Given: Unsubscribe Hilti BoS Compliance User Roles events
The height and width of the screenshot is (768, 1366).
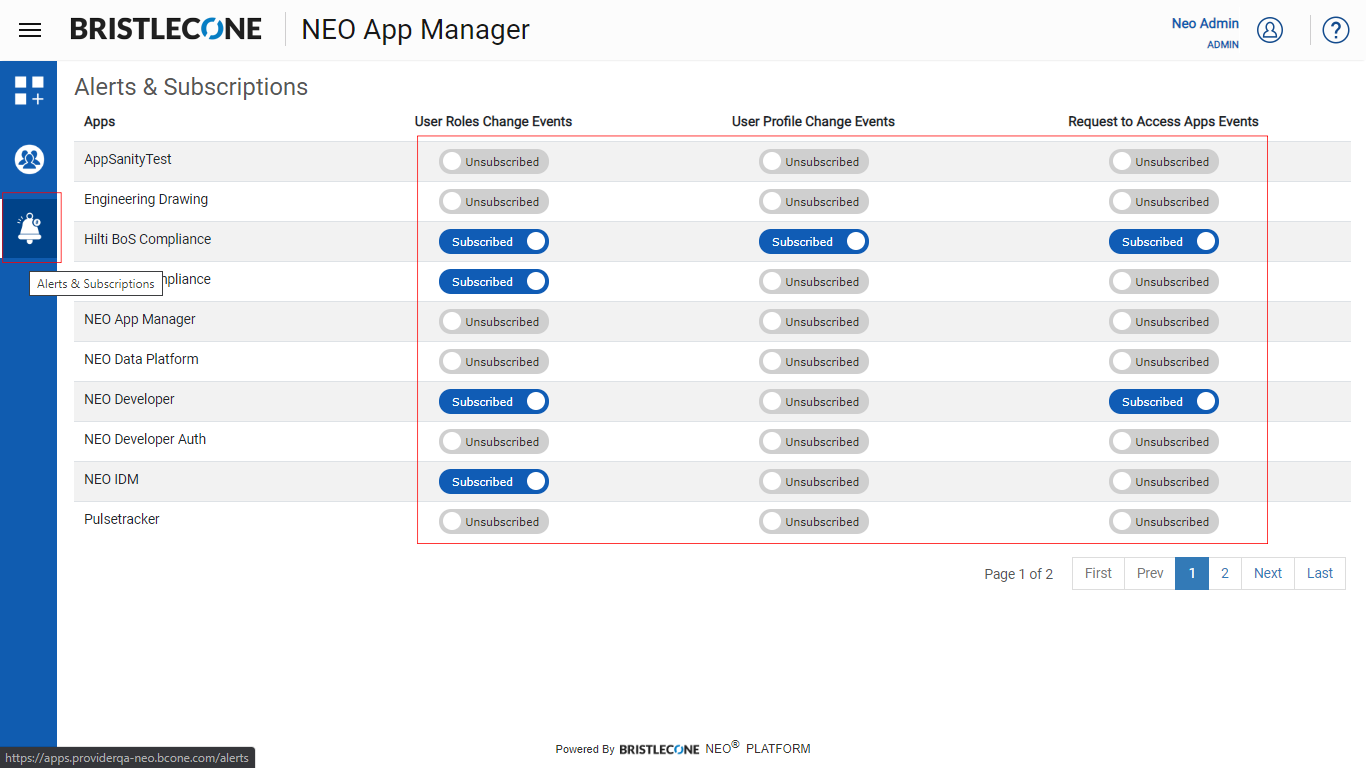Looking at the screenshot, I should pyautogui.click(x=494, y=242).
